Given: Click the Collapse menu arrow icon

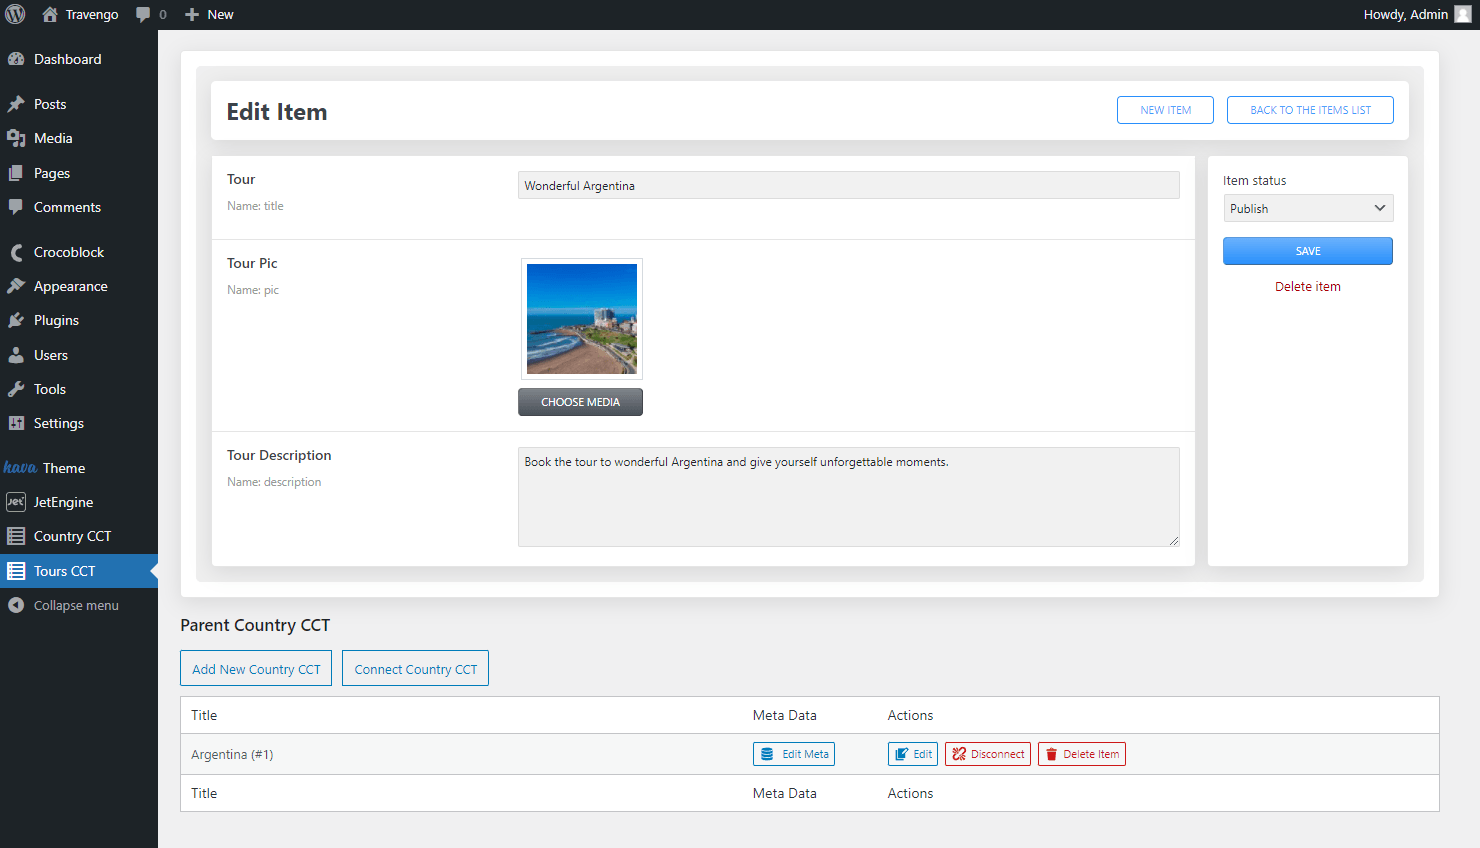Looking at the screenshot, I should click(16, 605).
